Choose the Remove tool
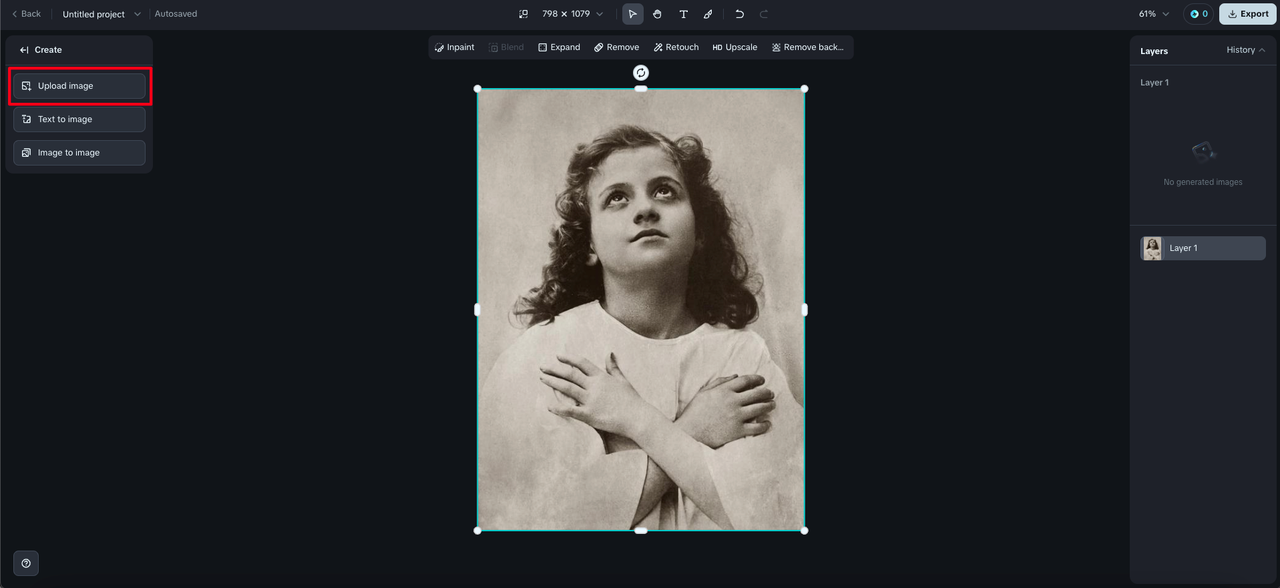This screenshot has height=588, width=1280. point(616,47)
